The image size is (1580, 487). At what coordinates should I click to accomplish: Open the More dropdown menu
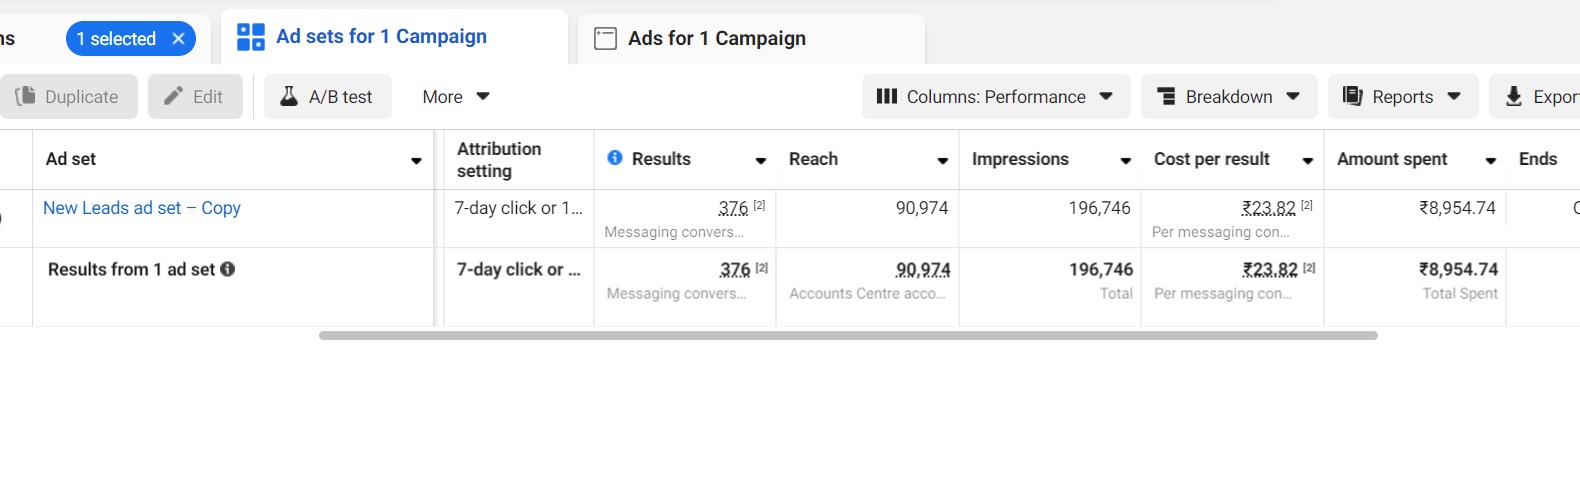click(x=456, y=96)
